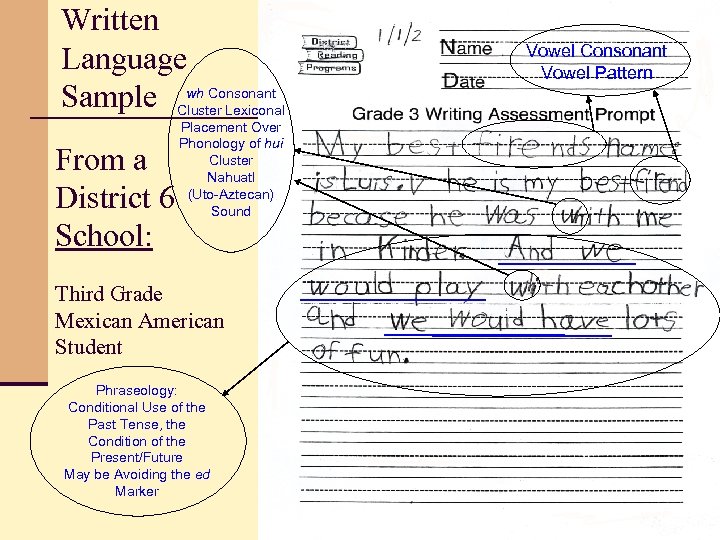Screen dimensions: 720x540
Task: Click the handwritten word 'eachother'
Action: point(639,287)
